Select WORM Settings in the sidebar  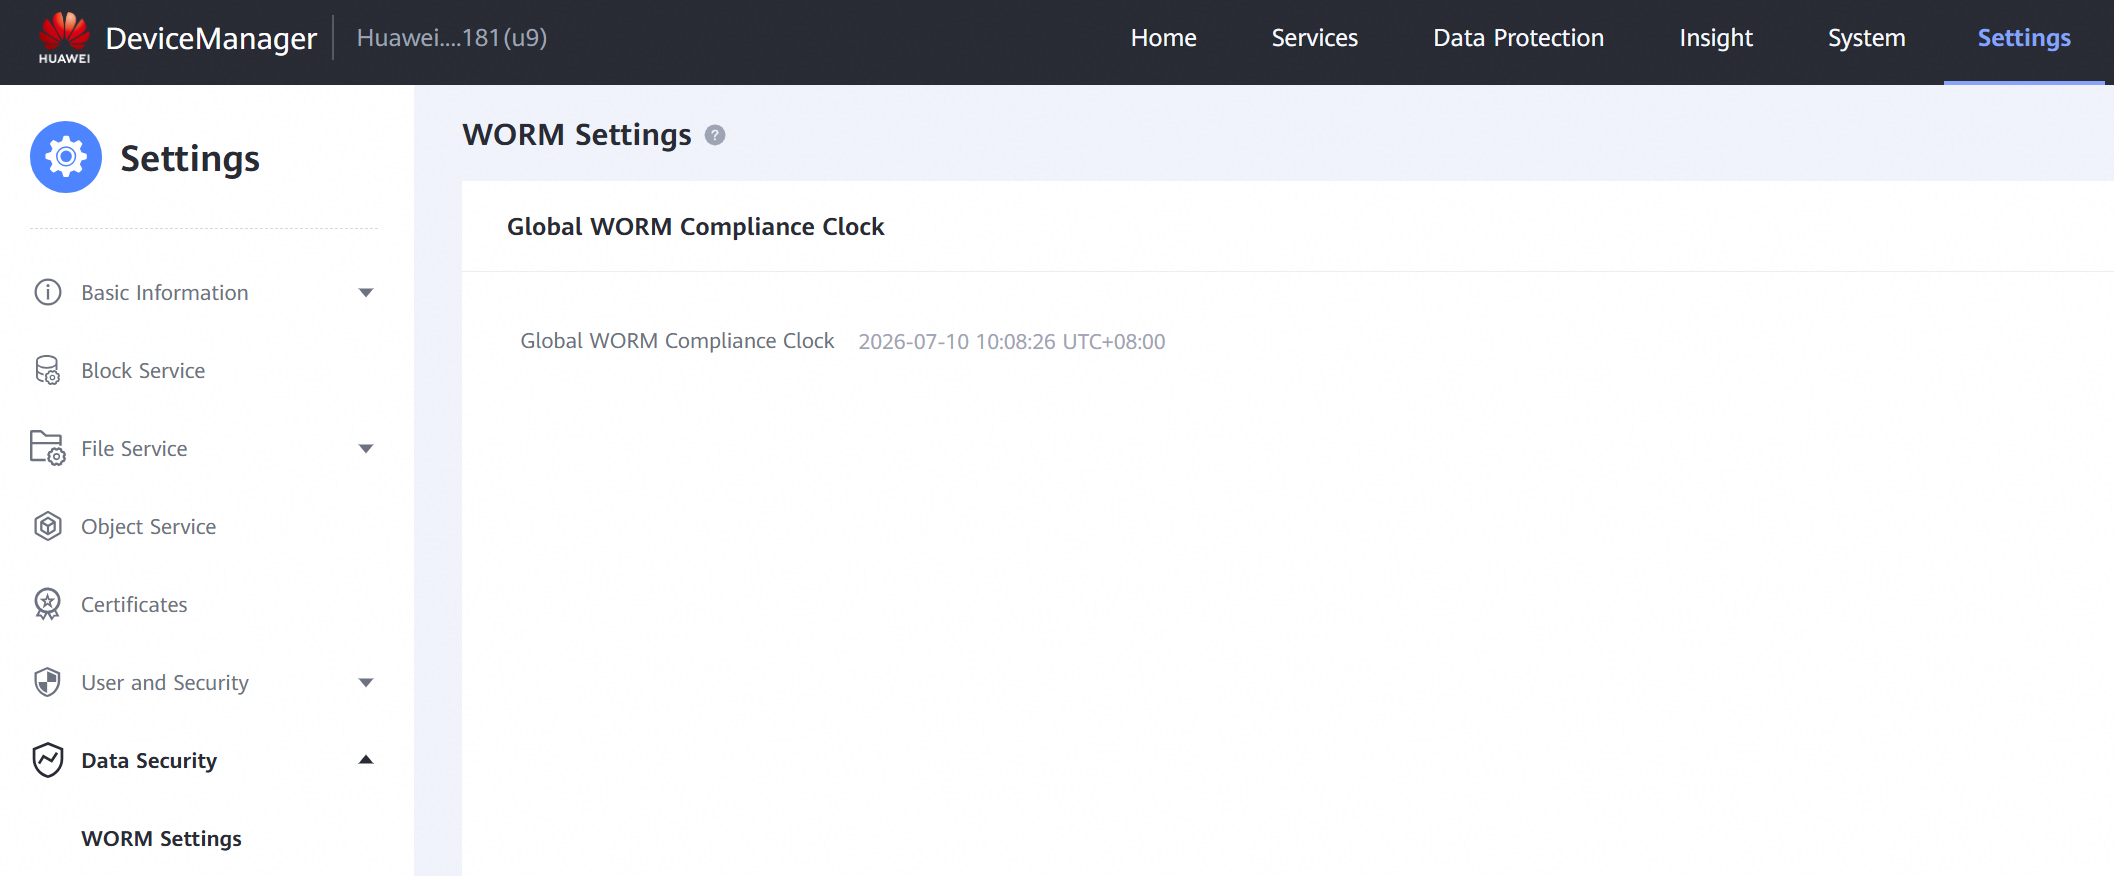pyautogui.click(x=161, y=839)
